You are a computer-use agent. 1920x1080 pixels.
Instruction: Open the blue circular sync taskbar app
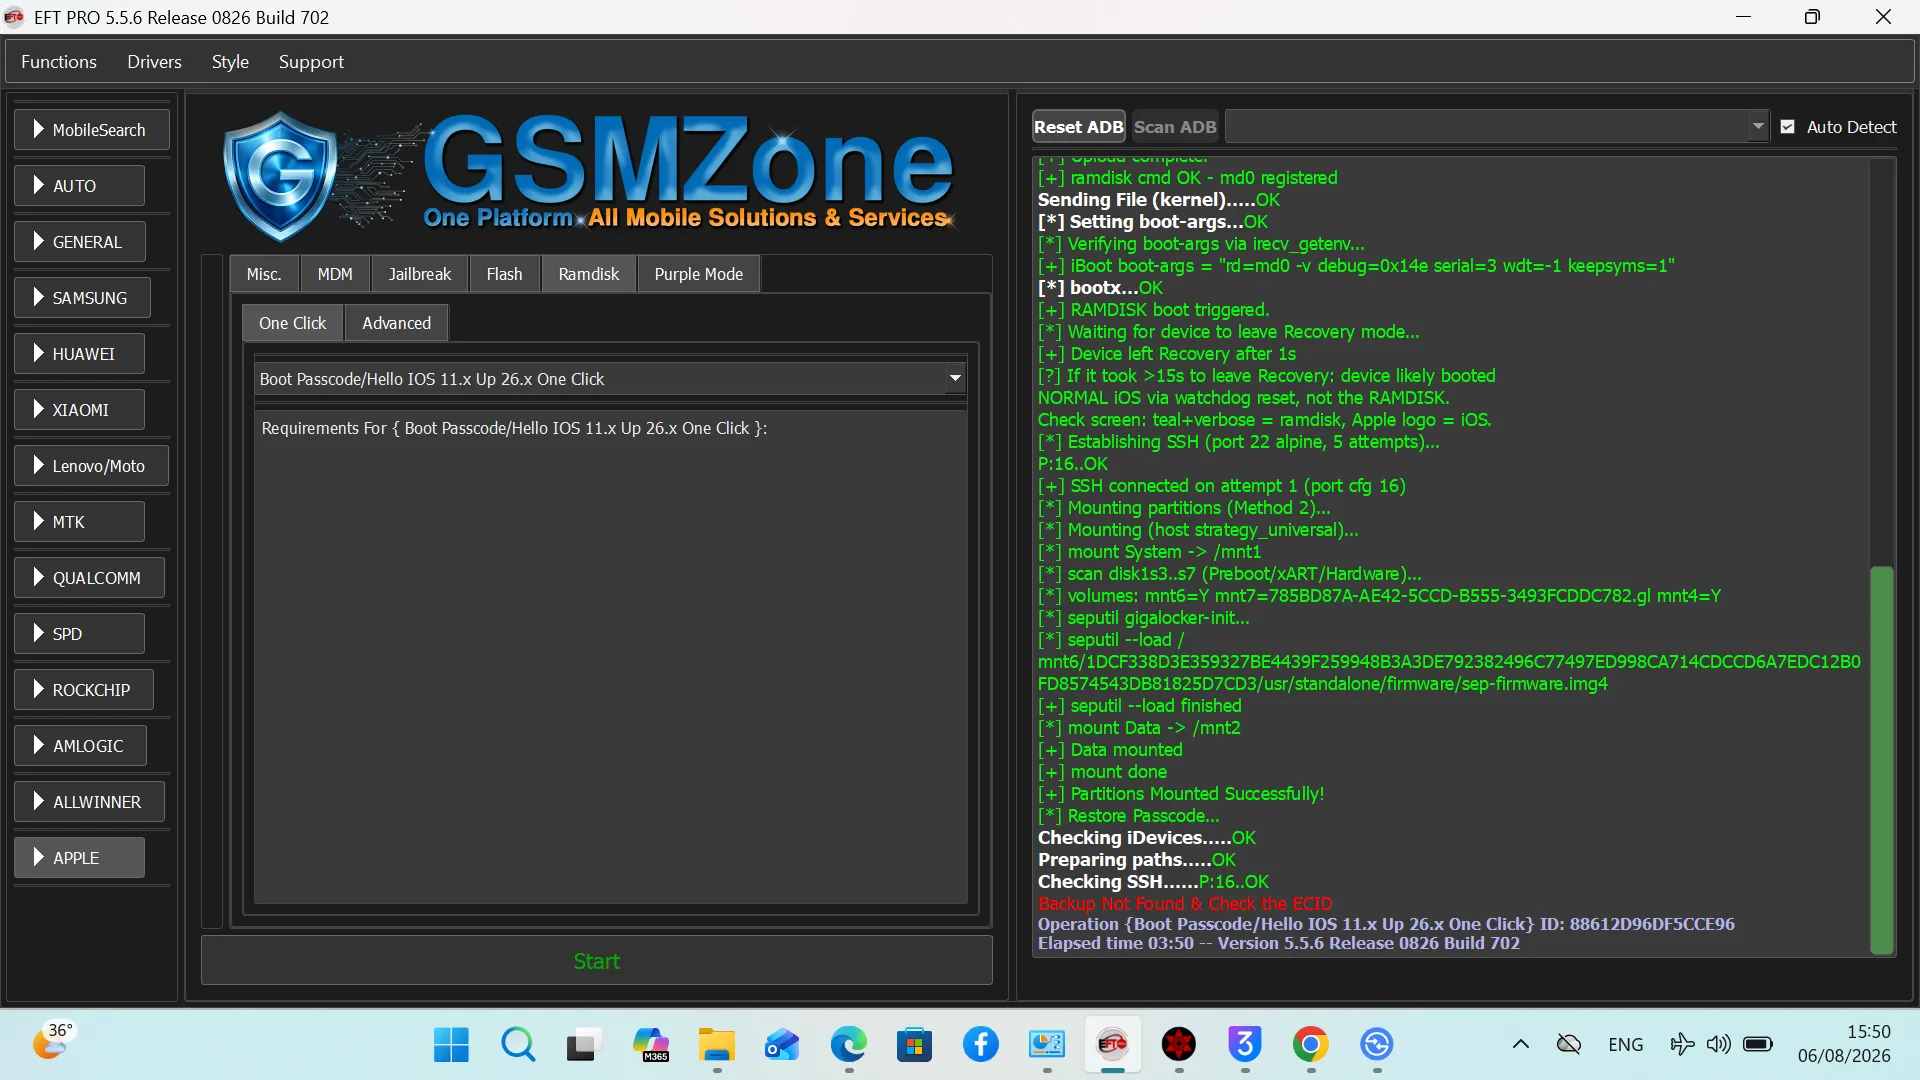(x=1377, y=1045)
